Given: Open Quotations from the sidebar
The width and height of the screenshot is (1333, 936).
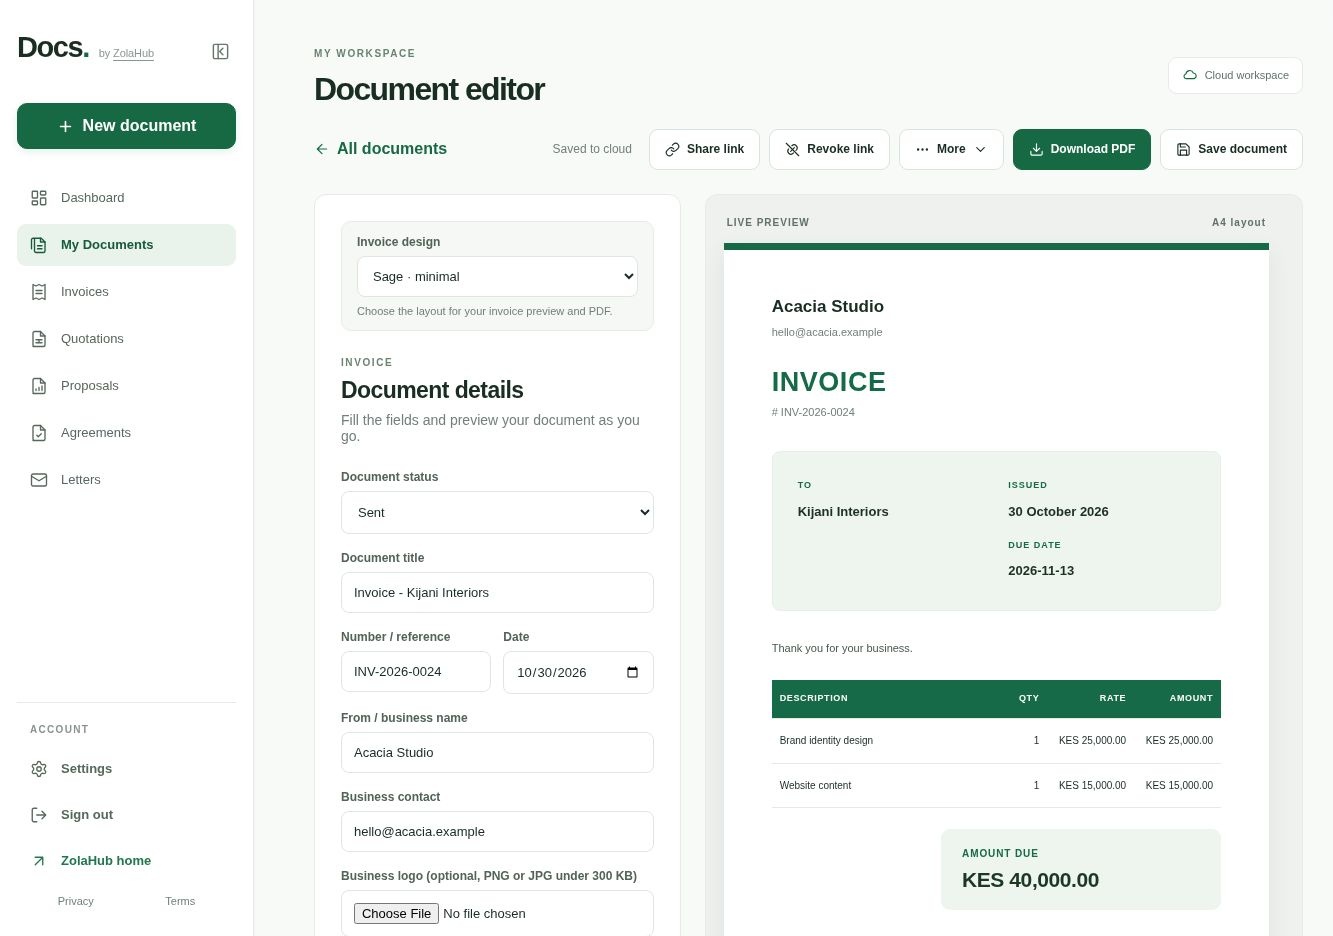Looking at the screenshot, I should click(x=126, y=339).
